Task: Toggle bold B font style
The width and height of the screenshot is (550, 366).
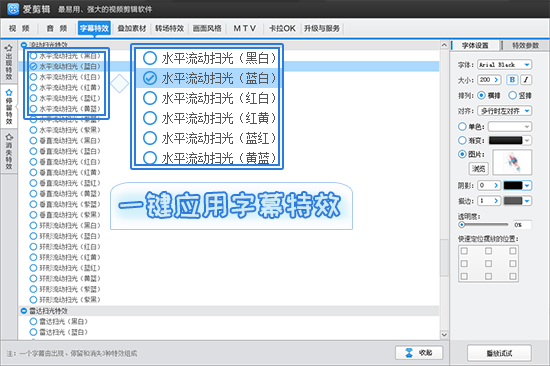Action: (512, 80)
